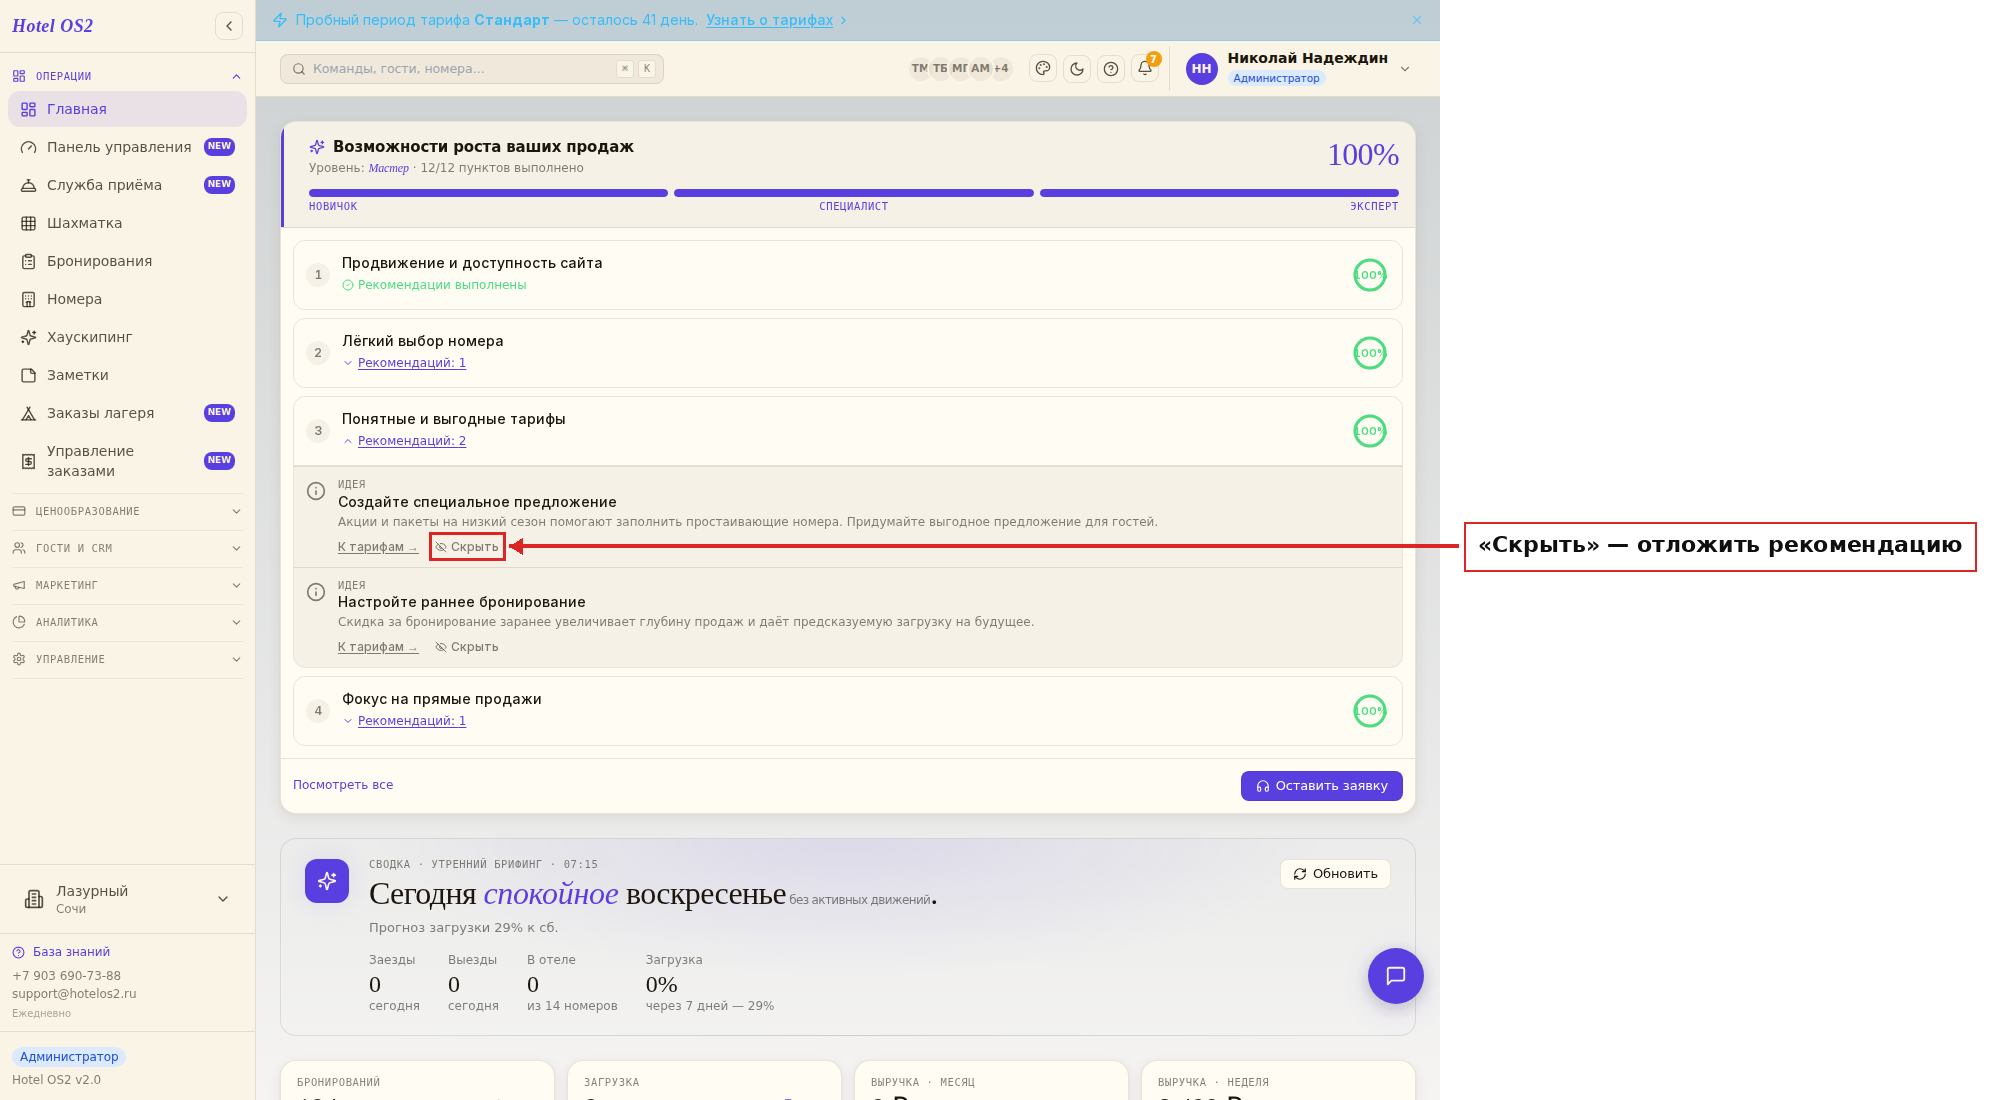The width and height of the screenshot is (2000, 1100).
Task: Expand the Маркетинг sidebar section
Action: [127, 585]
